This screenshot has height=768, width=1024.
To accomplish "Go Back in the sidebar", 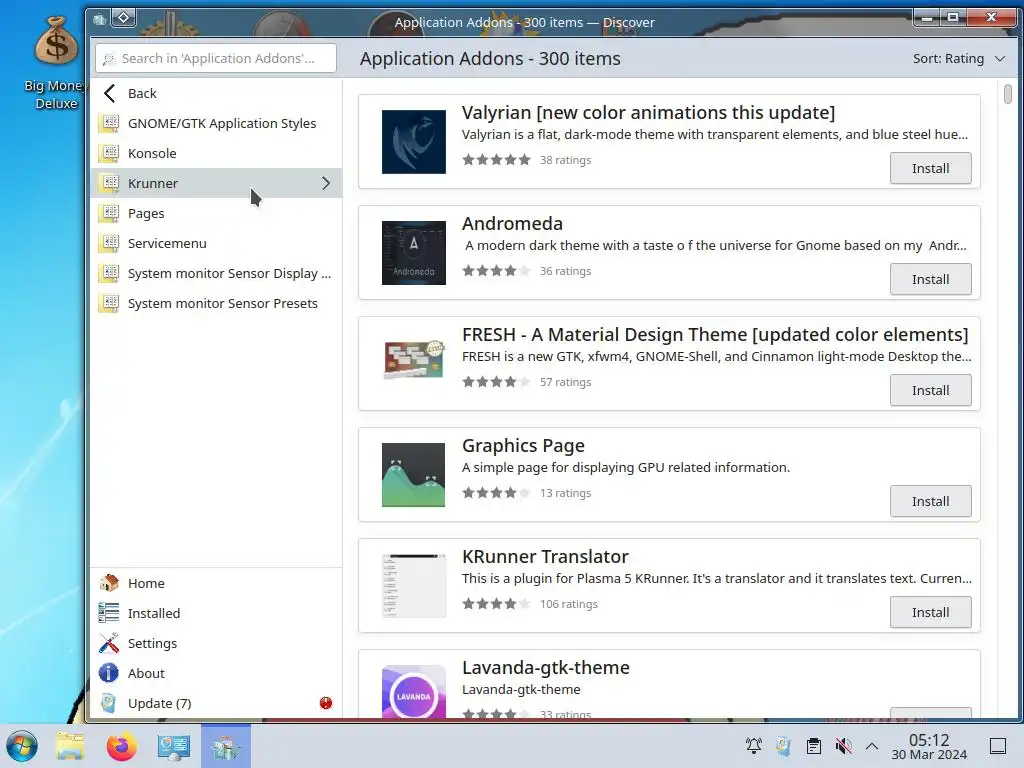I will (216, 93).
